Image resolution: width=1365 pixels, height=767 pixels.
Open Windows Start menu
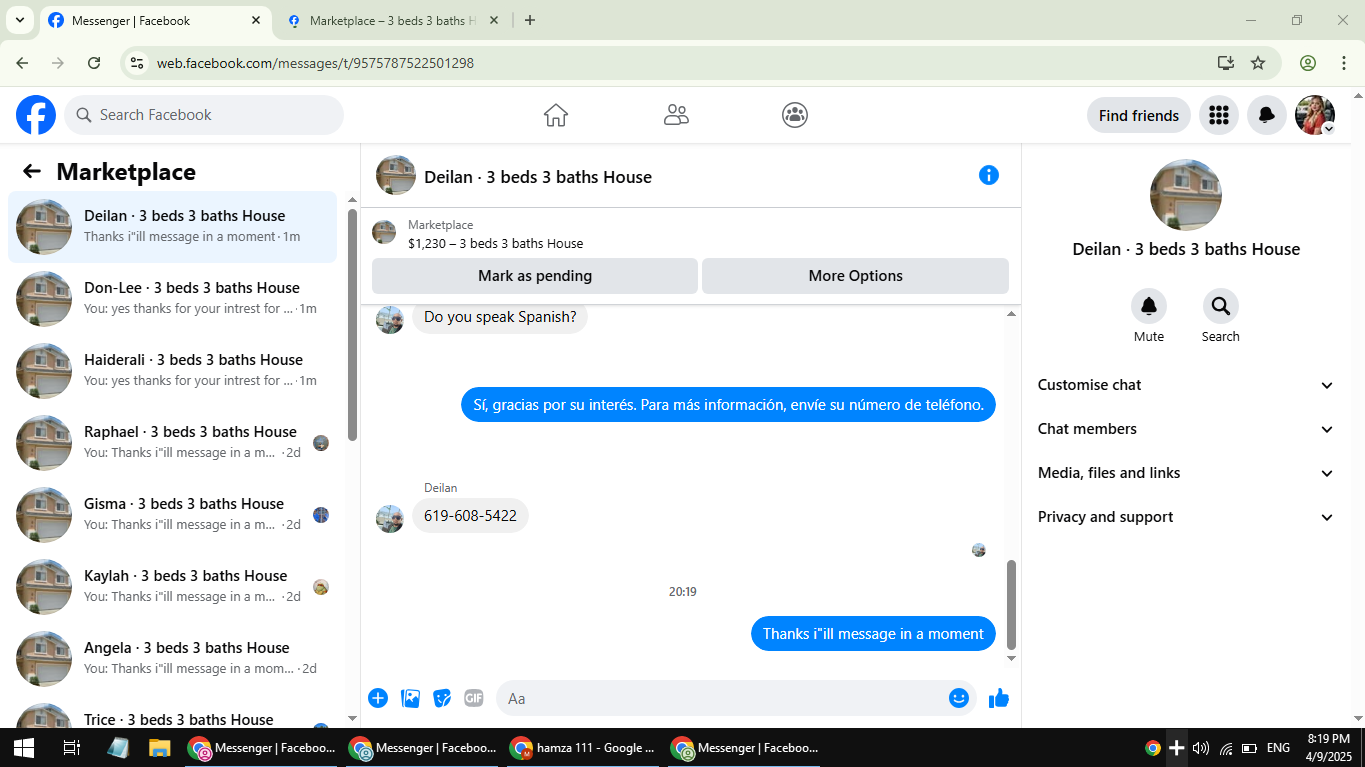click(24, 747)
